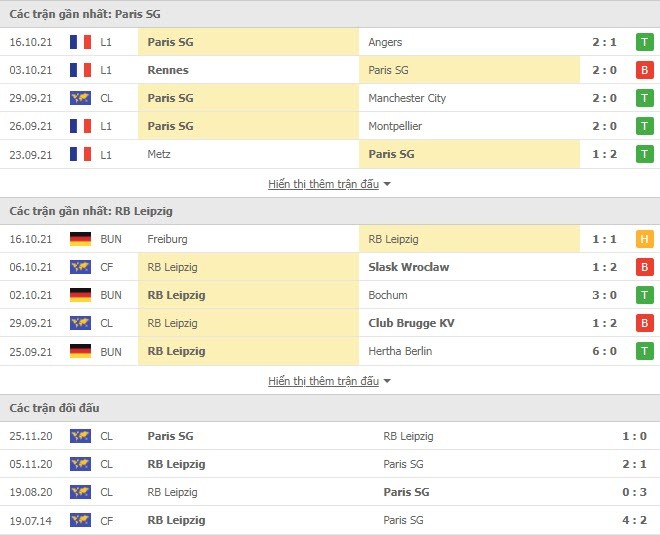Open the Bochum opponent name

click(x=388, y=295)
